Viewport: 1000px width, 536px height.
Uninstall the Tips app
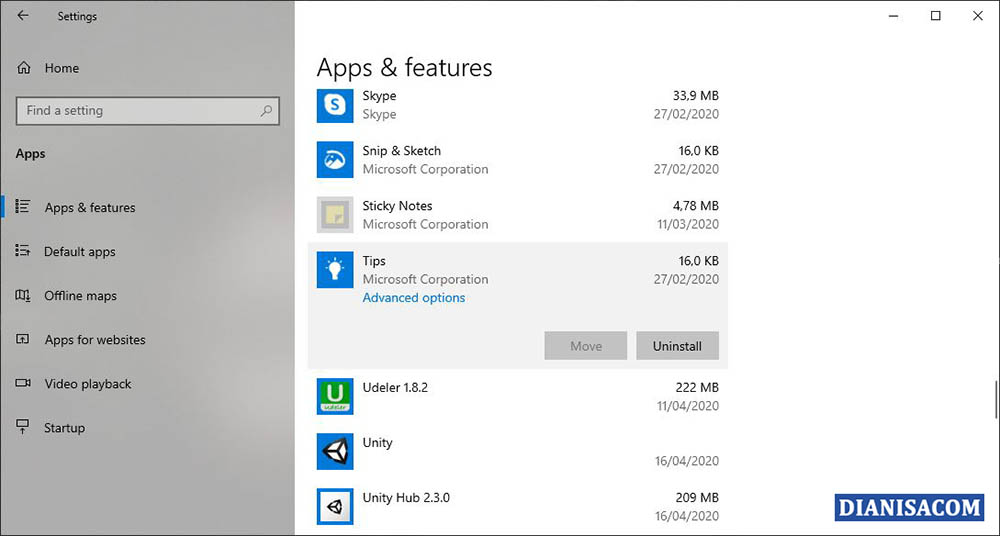[677, 346]
